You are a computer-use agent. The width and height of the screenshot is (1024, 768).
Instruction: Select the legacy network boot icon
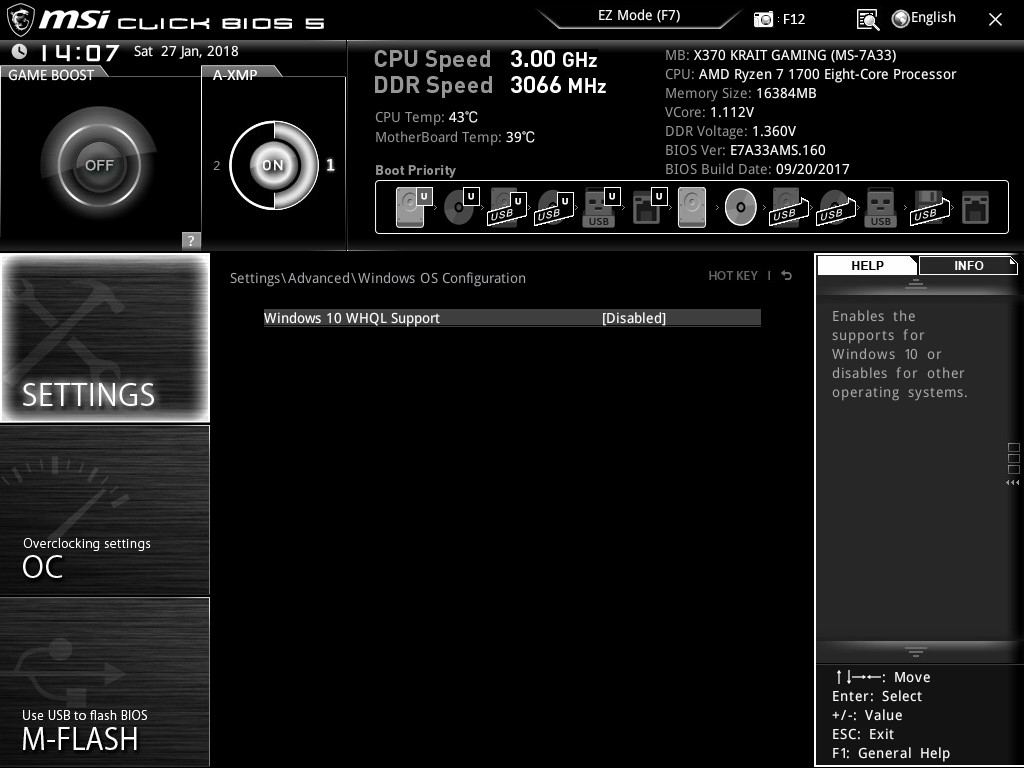(976, 207)
